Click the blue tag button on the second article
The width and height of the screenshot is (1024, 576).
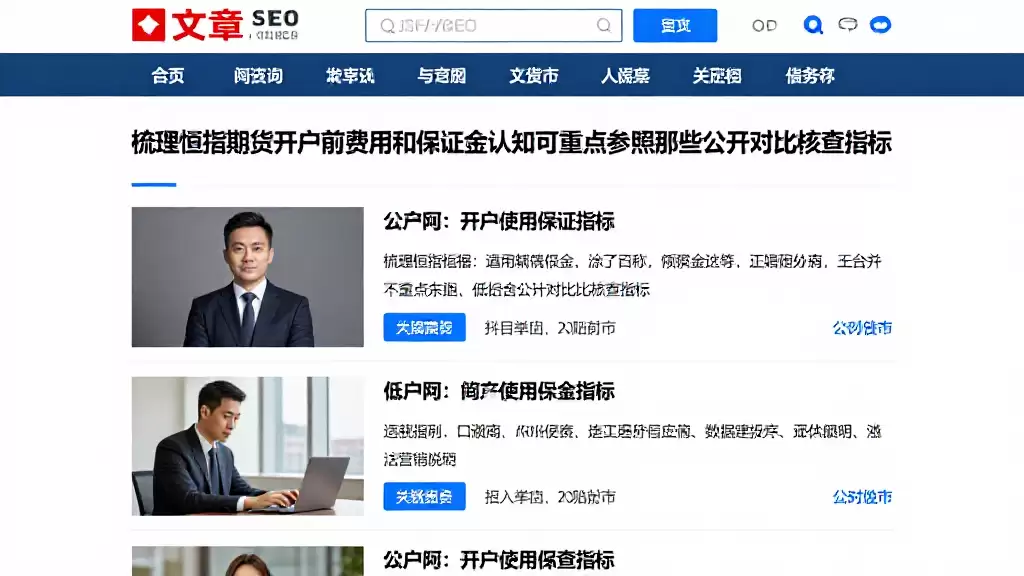point(424,496)
